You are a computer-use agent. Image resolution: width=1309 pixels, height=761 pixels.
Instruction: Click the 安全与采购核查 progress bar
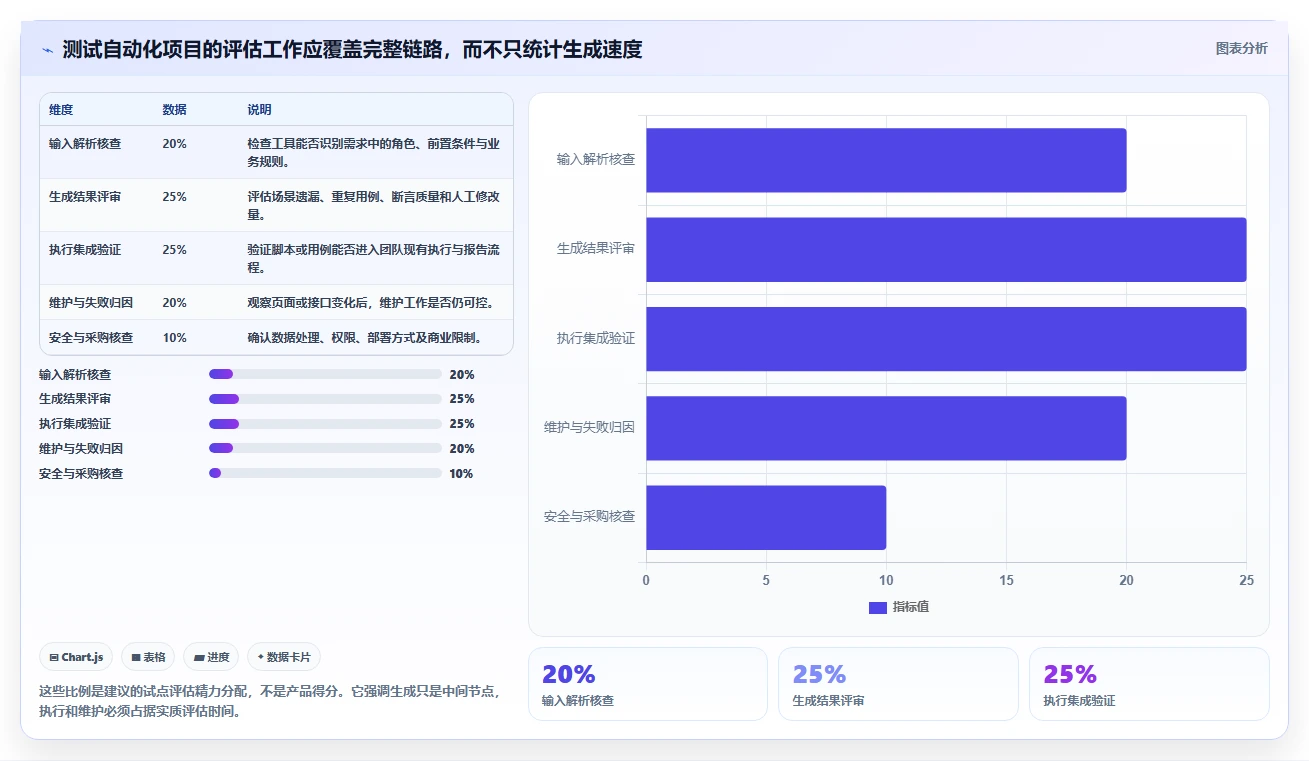click(325, 474)
